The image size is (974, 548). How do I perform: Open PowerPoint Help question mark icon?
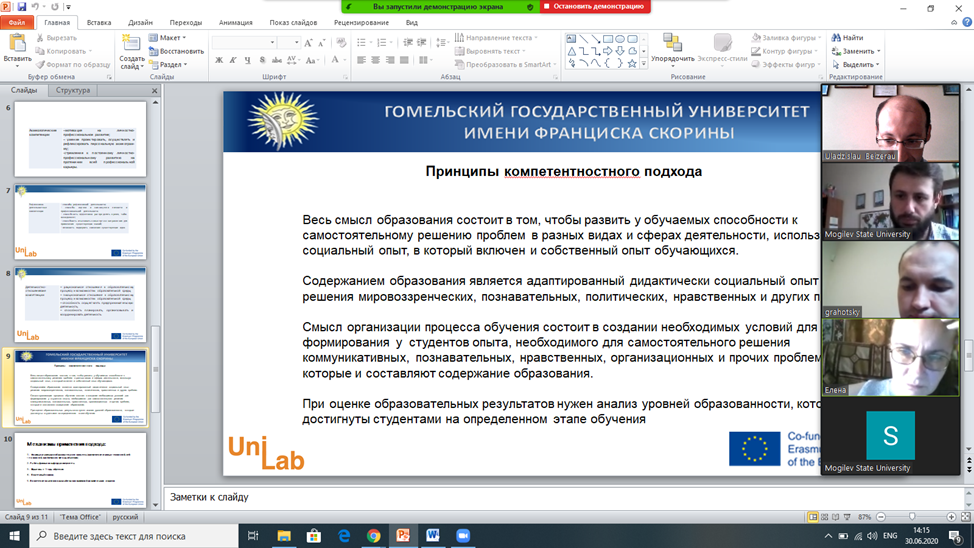click(967, 22)
